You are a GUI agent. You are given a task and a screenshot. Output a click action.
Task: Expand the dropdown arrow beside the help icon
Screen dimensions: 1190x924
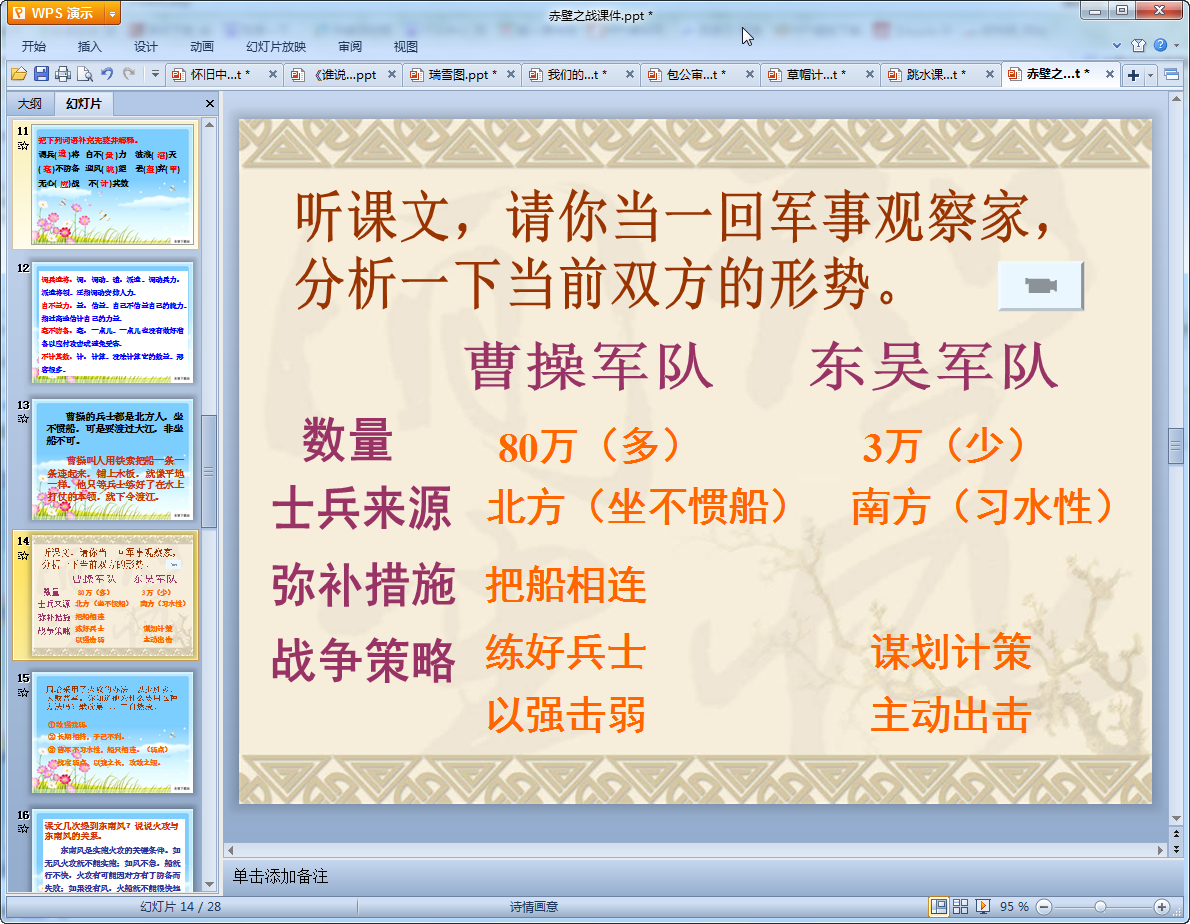point(1176,46)
